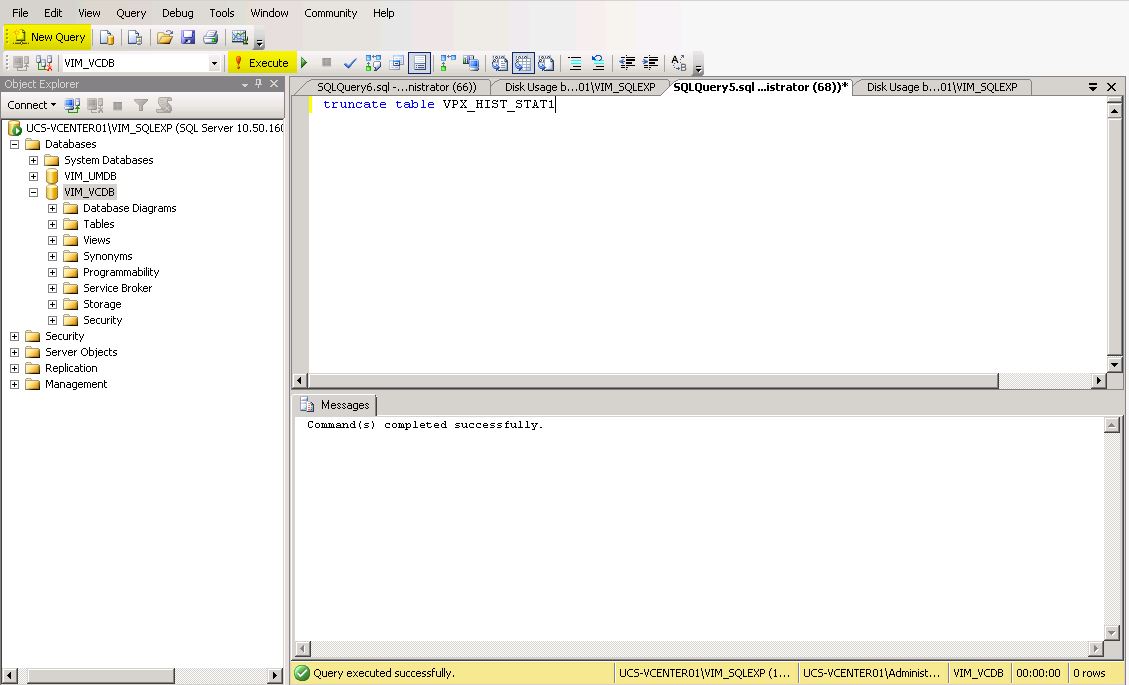Click the Open File folder icon in toolbar
Image resolution: width=1129 pixels, height=685 pixels.
click(165, 37)
